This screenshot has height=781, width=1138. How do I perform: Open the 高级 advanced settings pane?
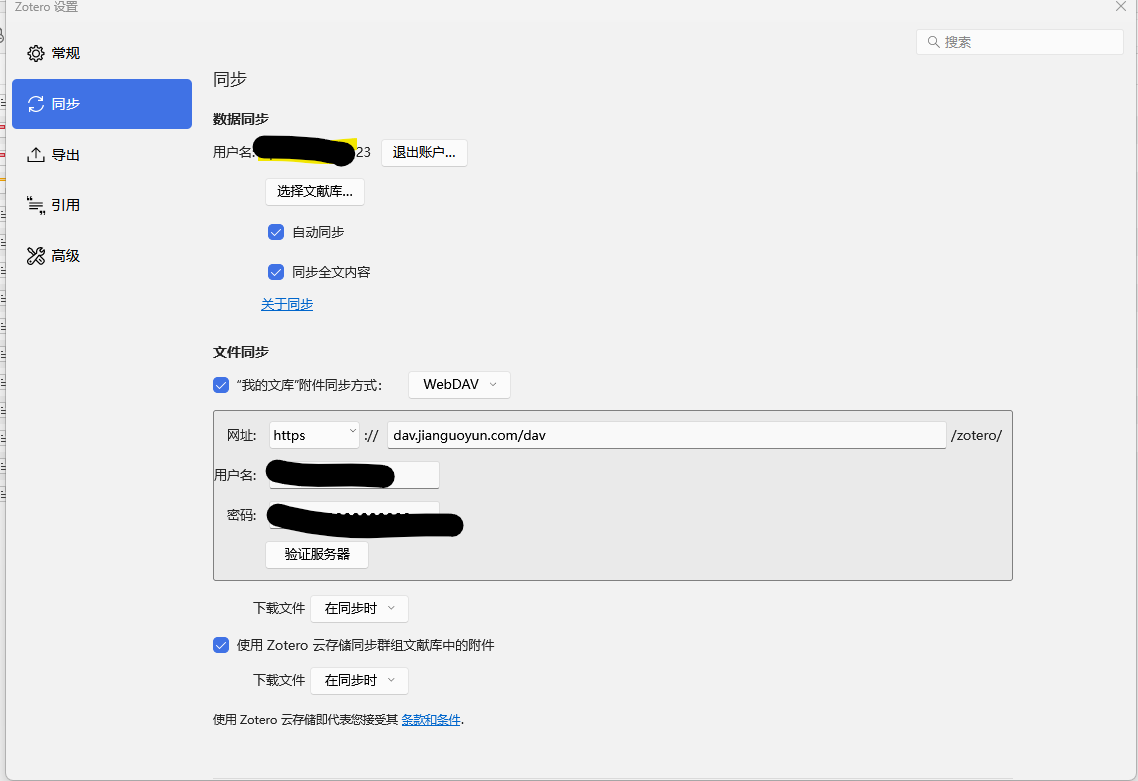coord(102,255)
